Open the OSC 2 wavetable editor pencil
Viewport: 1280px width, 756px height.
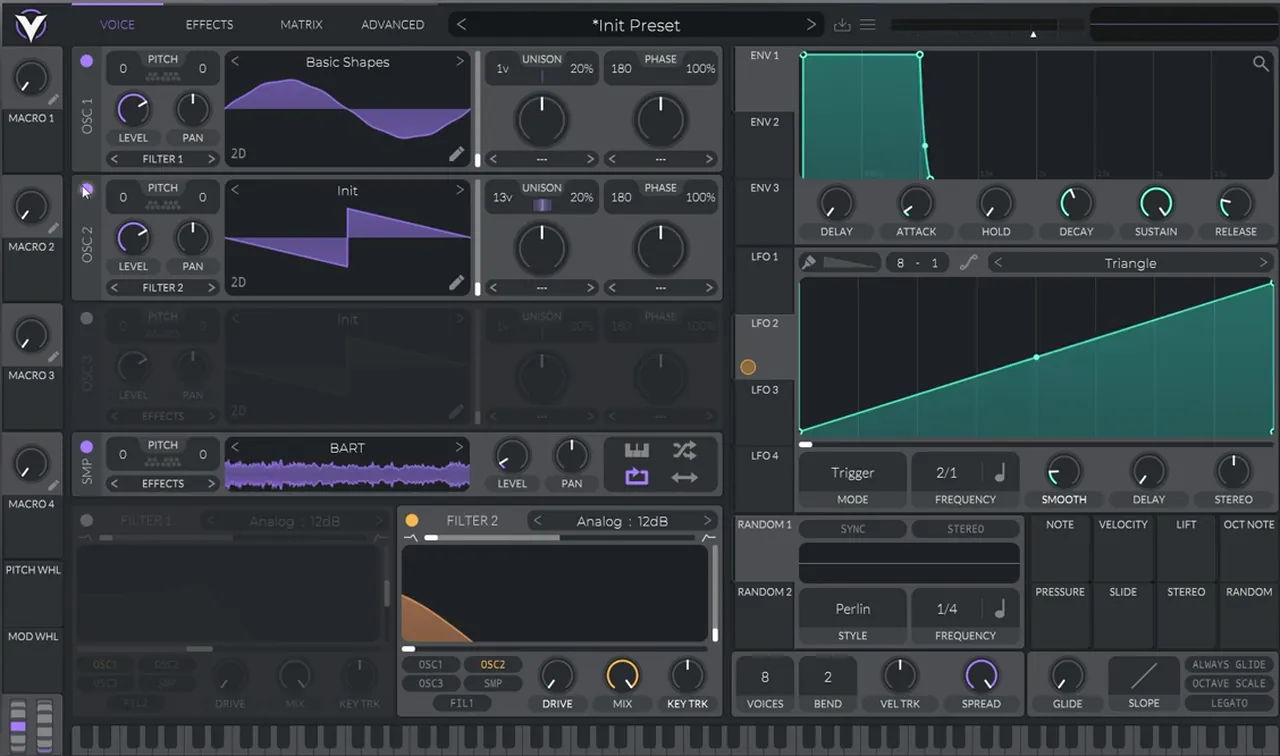point(457,283)
